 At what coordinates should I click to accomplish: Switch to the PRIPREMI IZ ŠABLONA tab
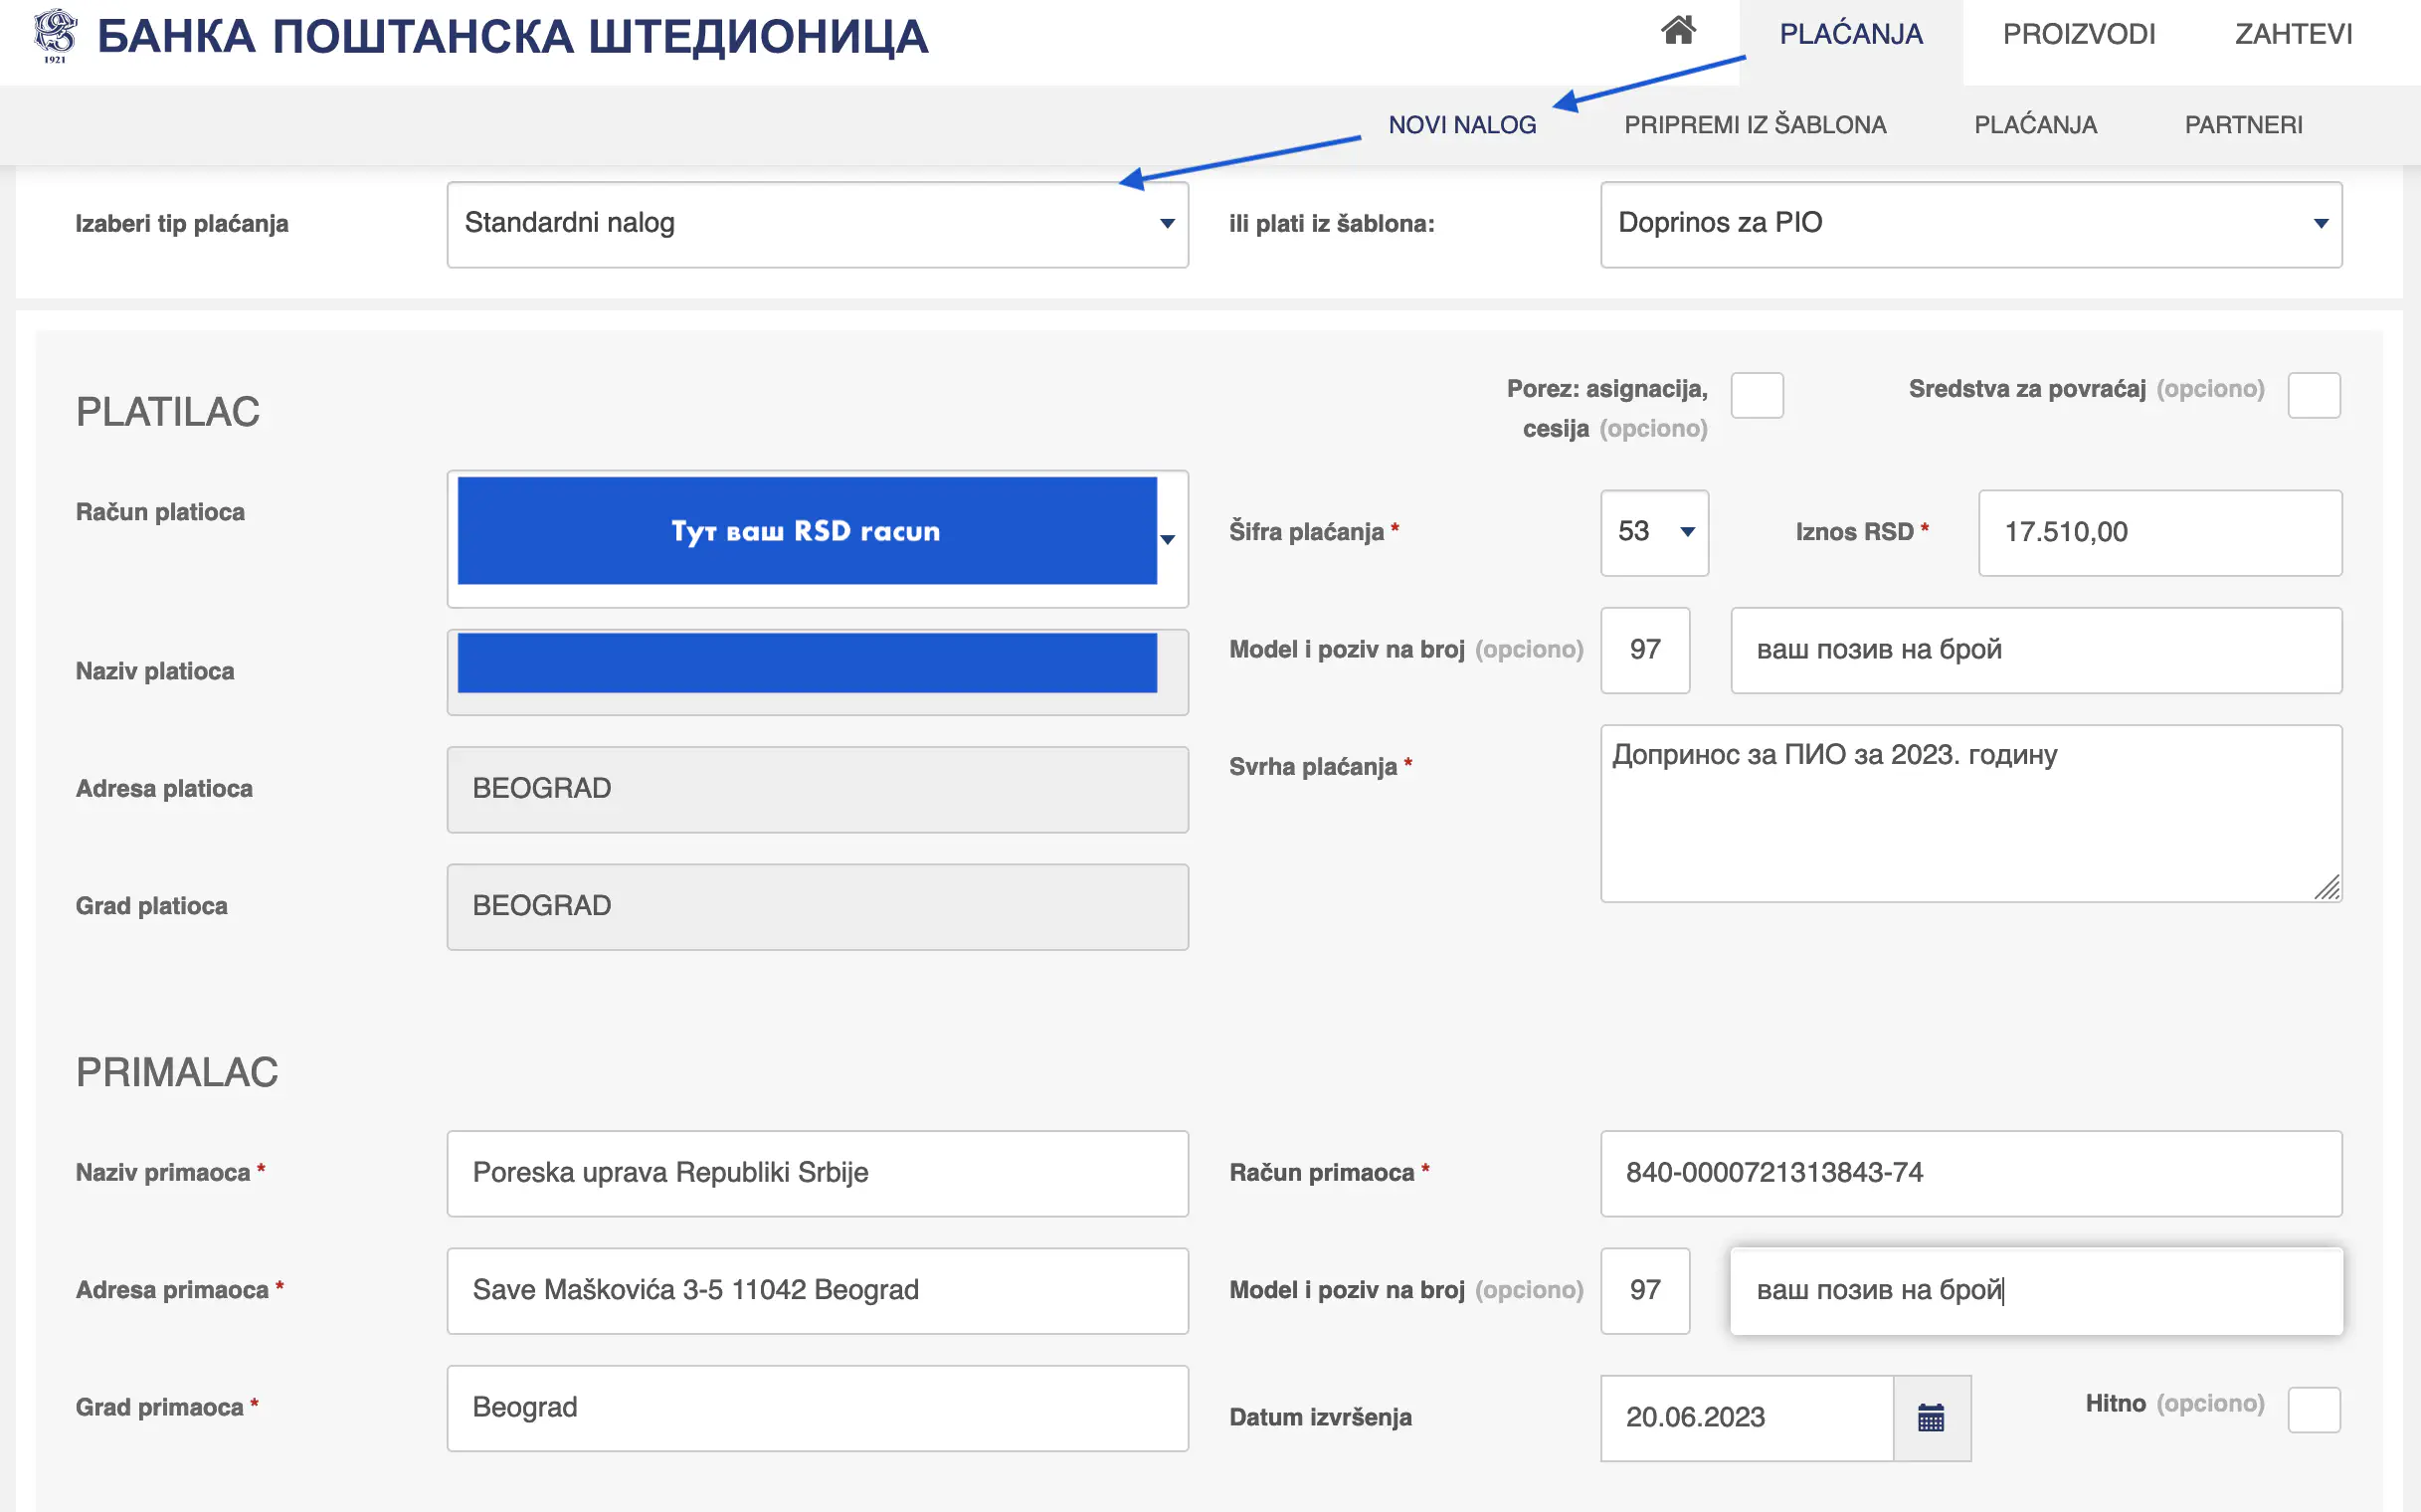coord(1756,124)
